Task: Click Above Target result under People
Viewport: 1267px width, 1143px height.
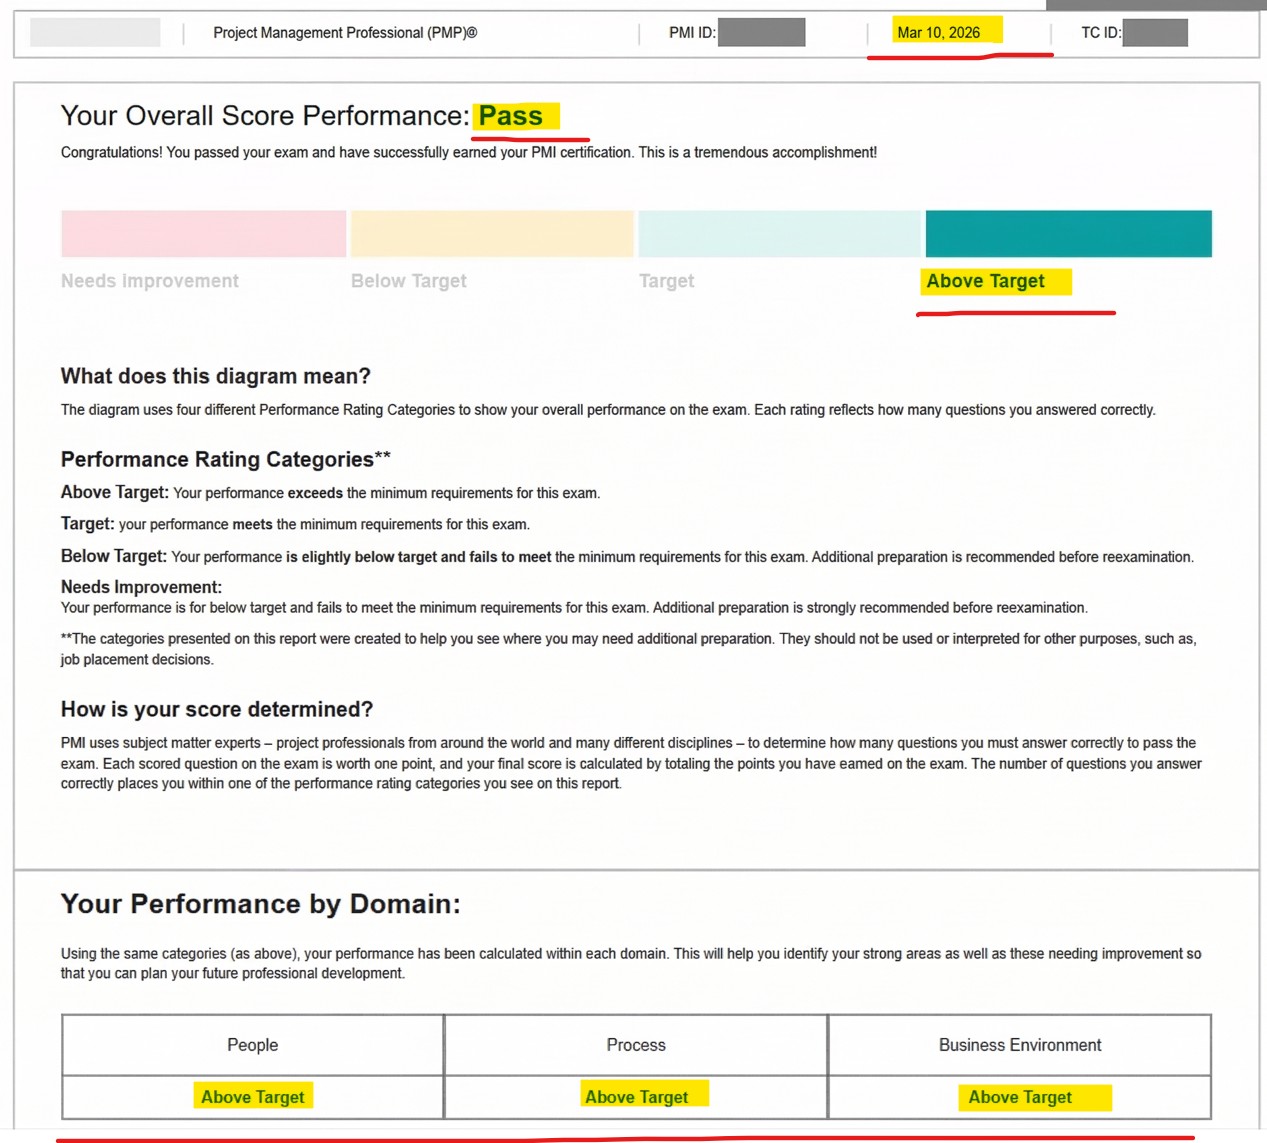Action: (253, 1097)
